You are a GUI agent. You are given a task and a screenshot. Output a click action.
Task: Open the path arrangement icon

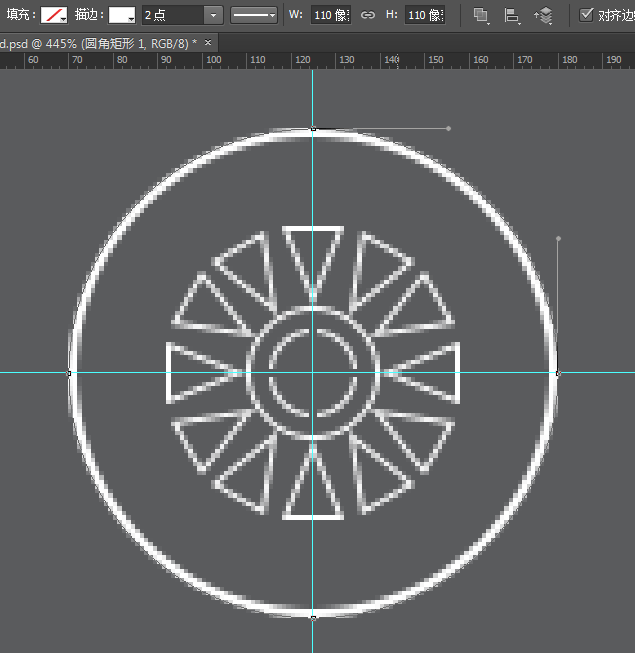coord(543,16)
